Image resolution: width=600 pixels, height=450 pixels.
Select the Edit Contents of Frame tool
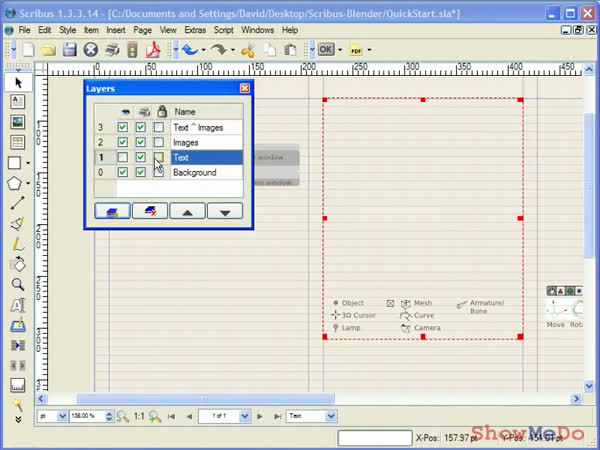point(18,305)
